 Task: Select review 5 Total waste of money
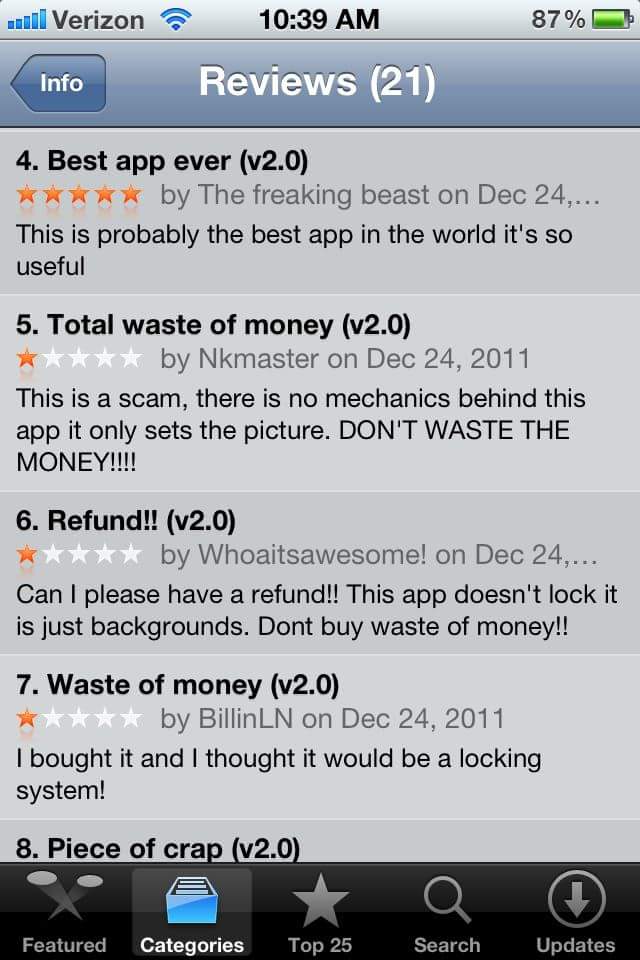point(320,392)
